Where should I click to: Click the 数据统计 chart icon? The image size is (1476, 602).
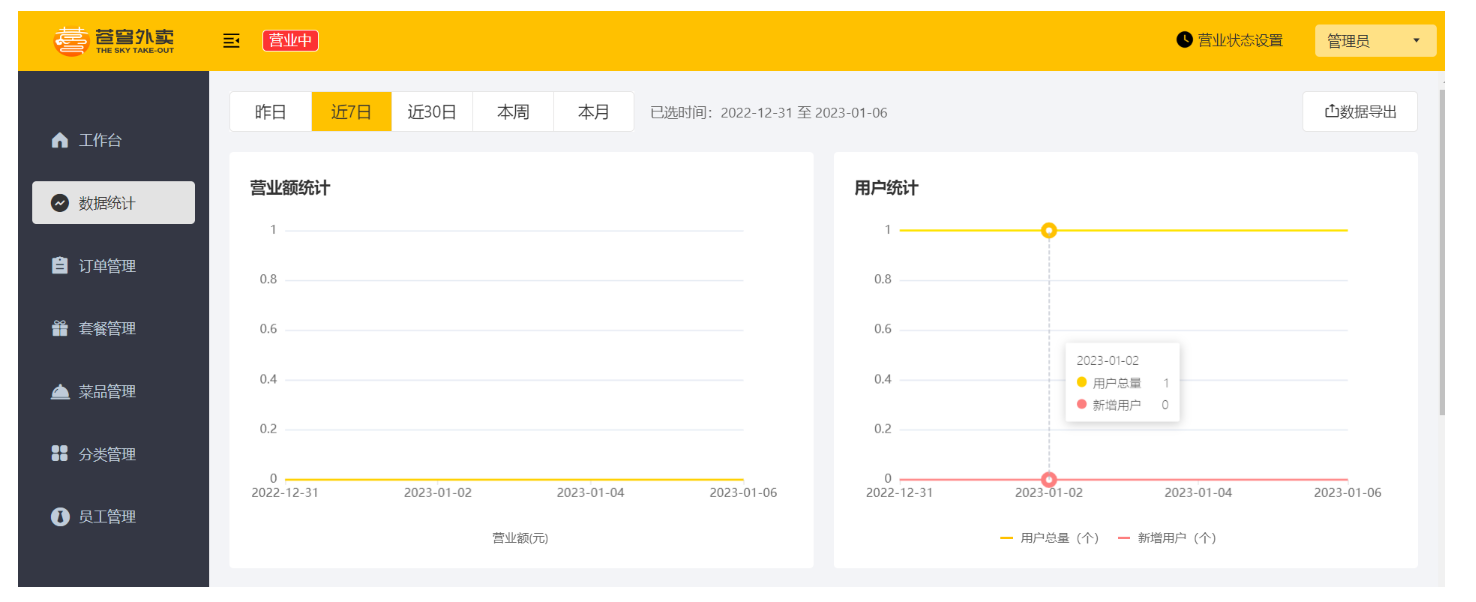[x=60, y=203]
